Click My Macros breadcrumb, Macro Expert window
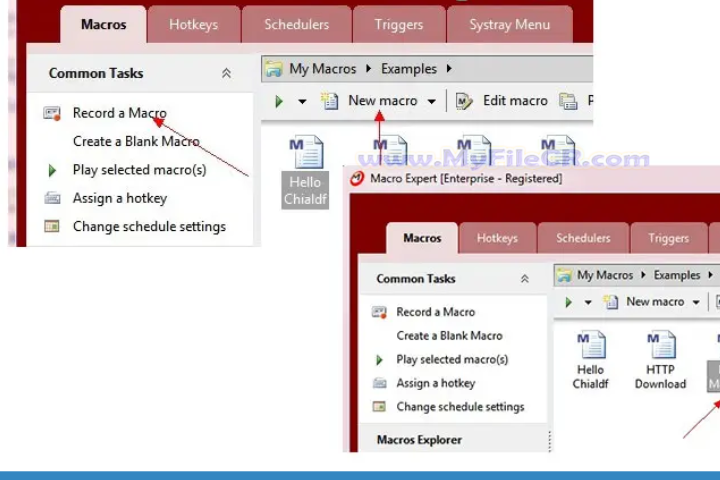The height and width of the screenshot is (480, 720). click(x=605, y=275)
